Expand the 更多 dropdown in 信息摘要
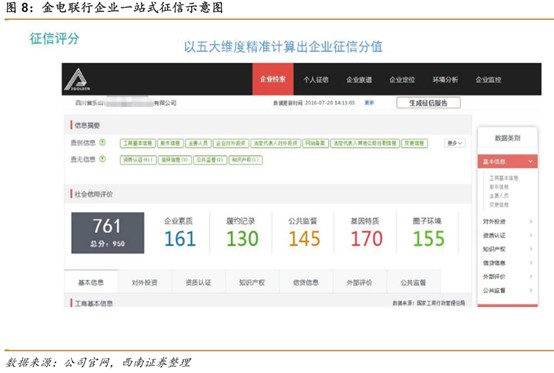 (454, 143)
